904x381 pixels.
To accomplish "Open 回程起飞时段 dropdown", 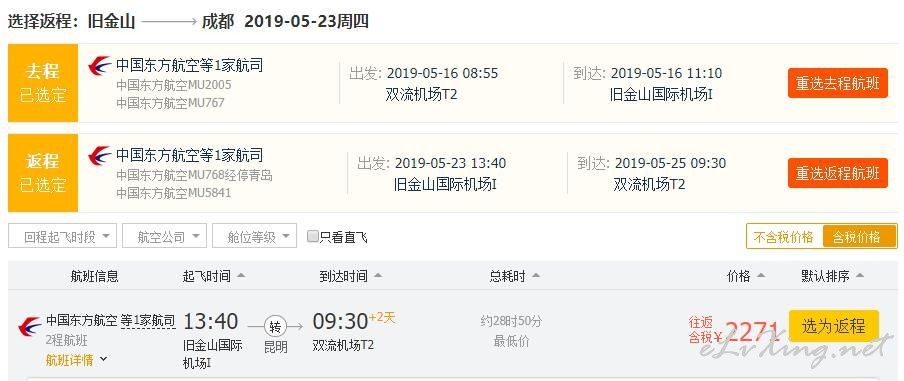I will coord(62,236).
